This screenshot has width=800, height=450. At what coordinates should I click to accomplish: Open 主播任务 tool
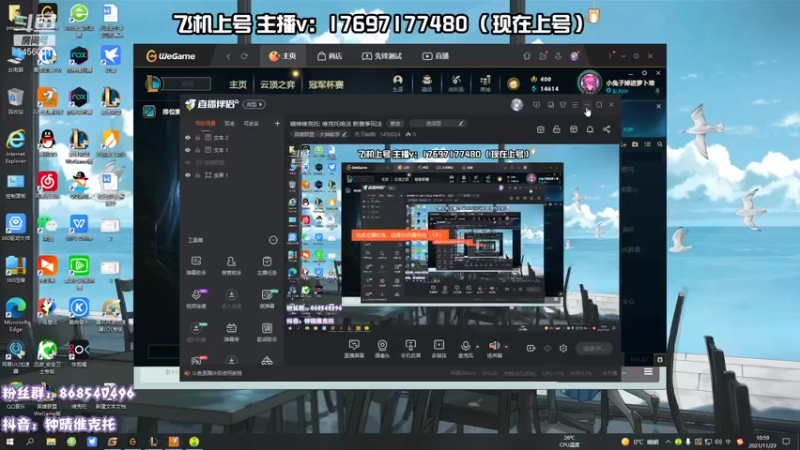(266, 265)
